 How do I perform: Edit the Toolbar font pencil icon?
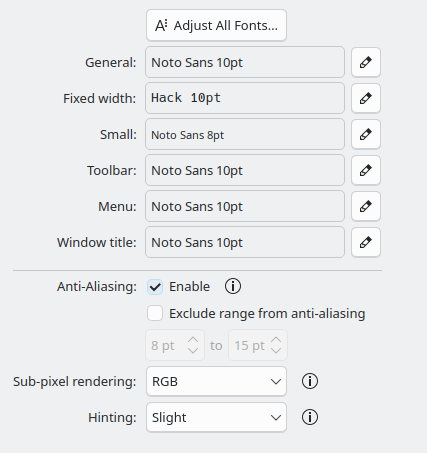(x=366, y=170)
